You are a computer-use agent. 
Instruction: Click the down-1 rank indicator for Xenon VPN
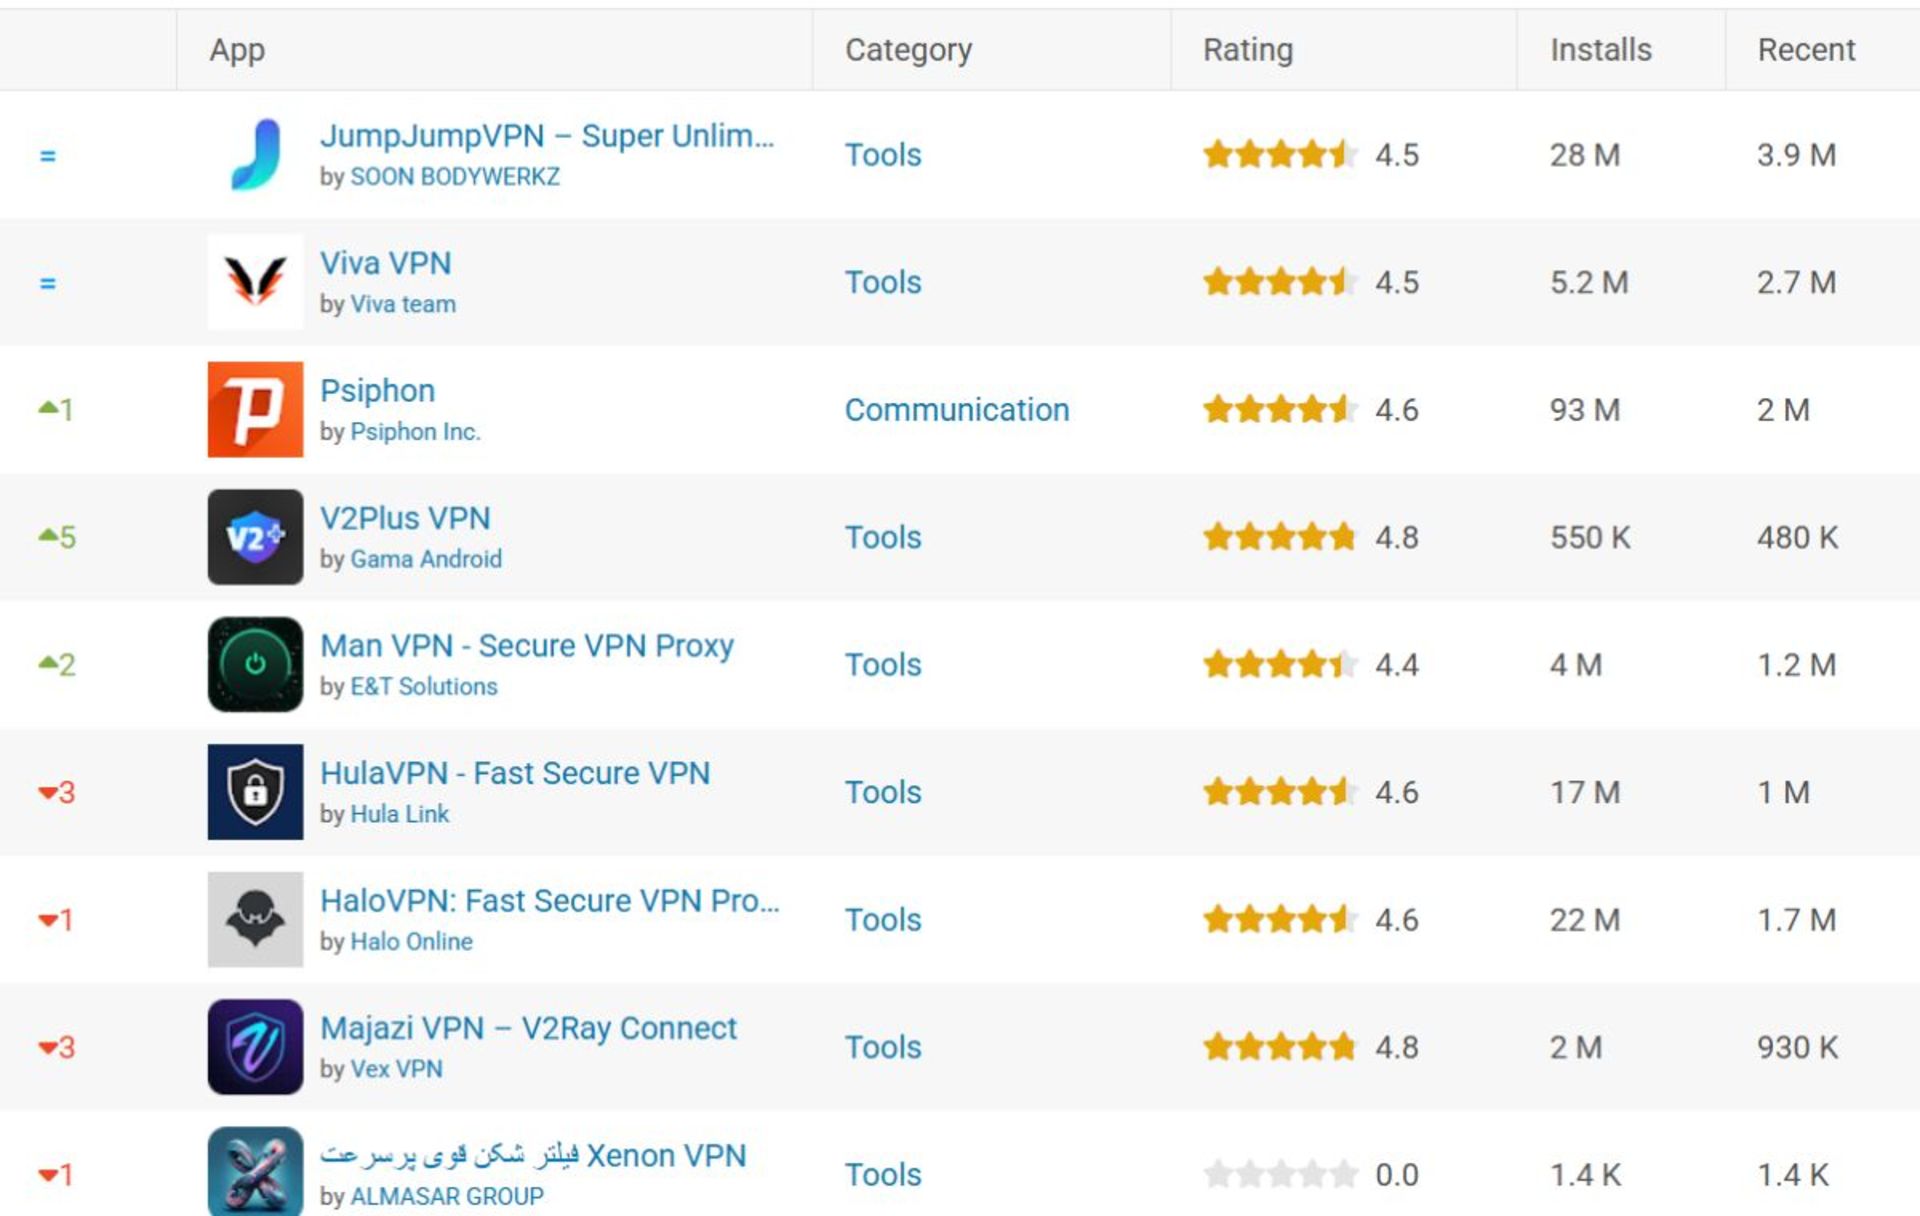pyautogui.click(x=56, y=1174)
